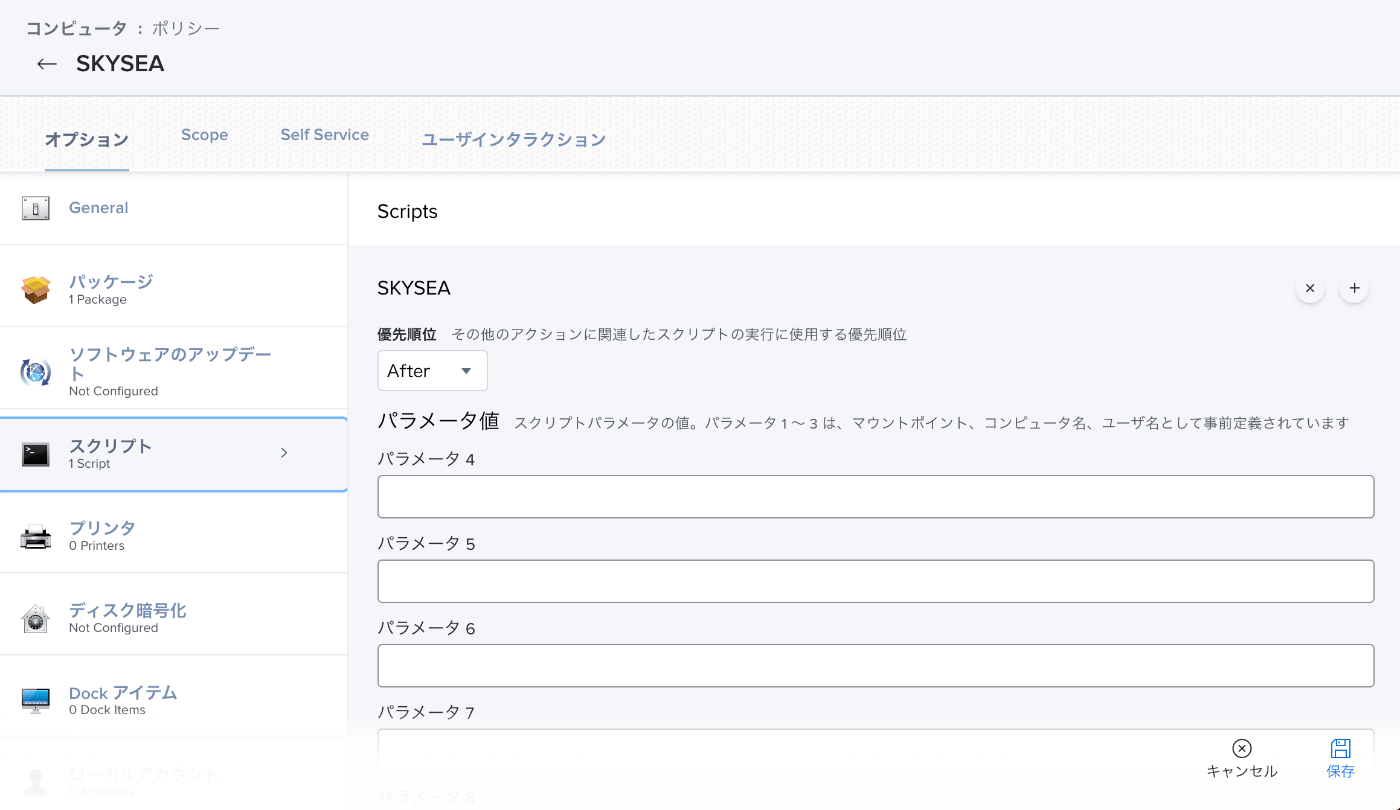1400x810 pixels.
Task: Switch to the オプション tab
Action: [x=86, y=139]
